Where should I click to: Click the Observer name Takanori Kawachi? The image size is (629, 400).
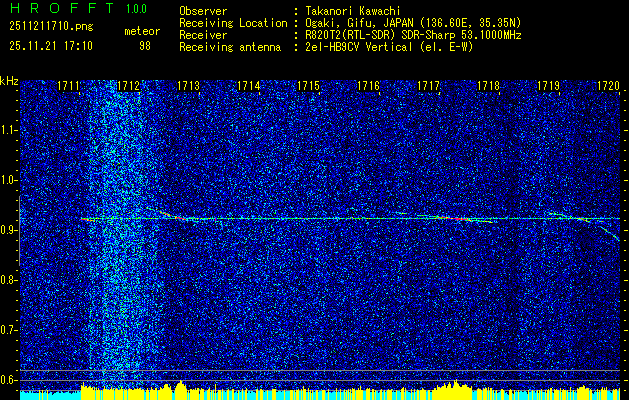353,12
